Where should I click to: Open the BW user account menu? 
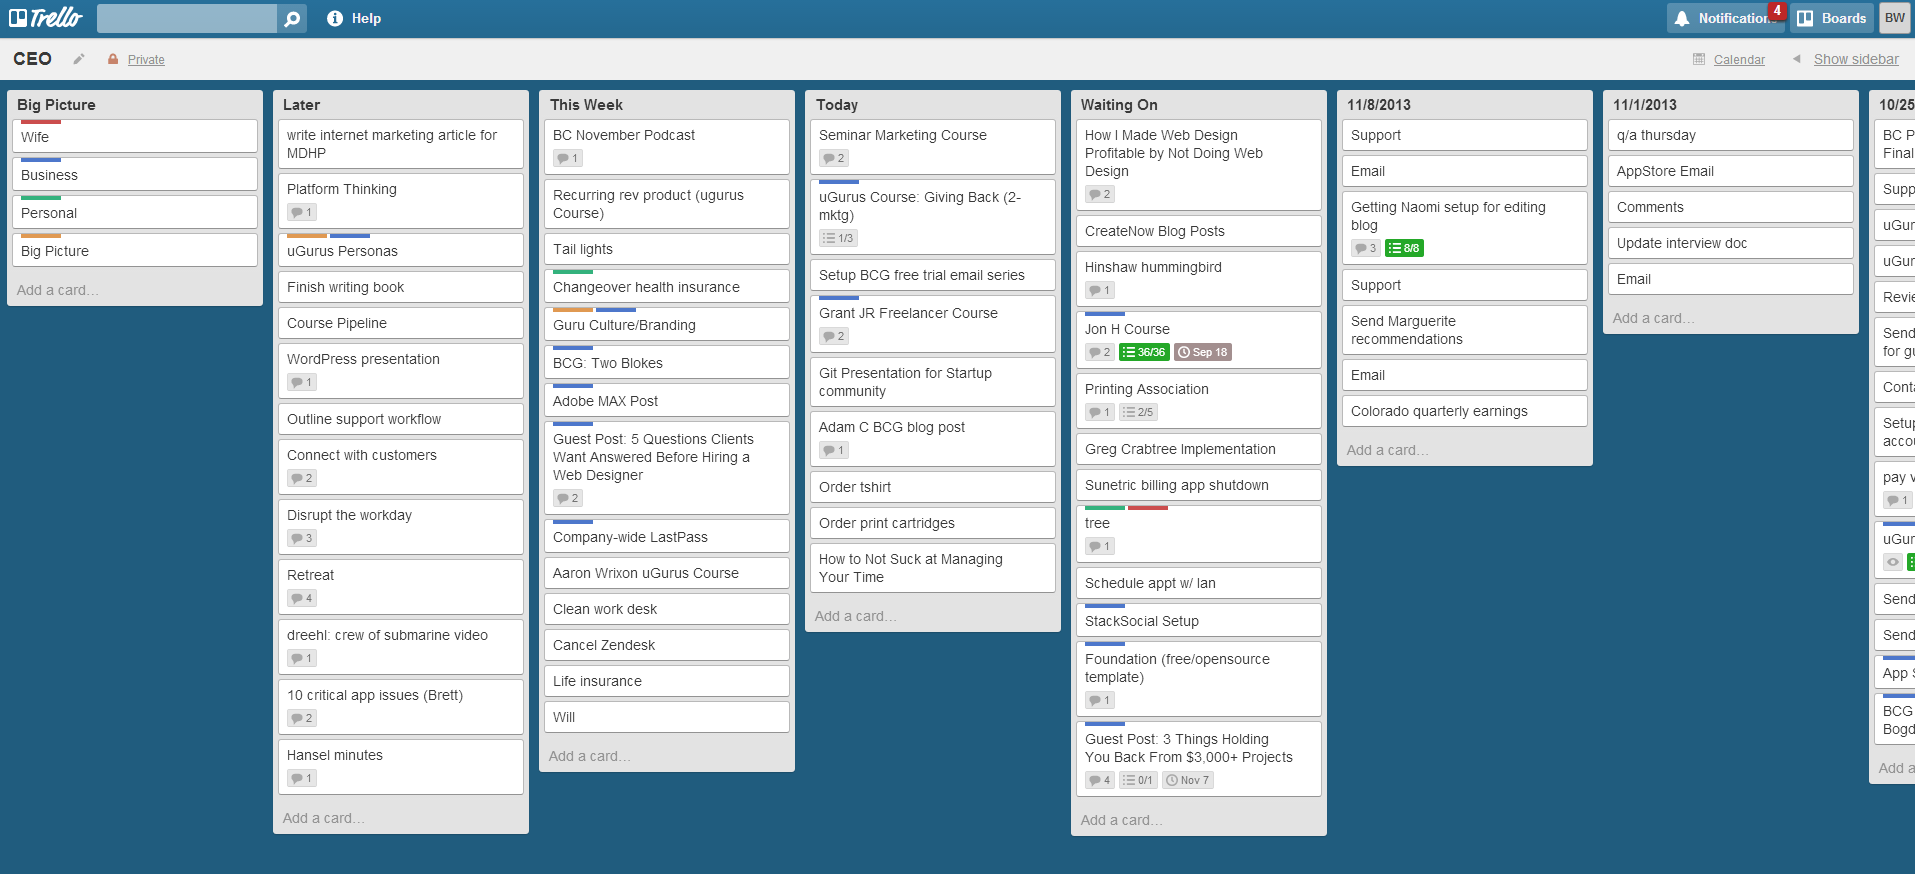click(x=1894, y=18)
